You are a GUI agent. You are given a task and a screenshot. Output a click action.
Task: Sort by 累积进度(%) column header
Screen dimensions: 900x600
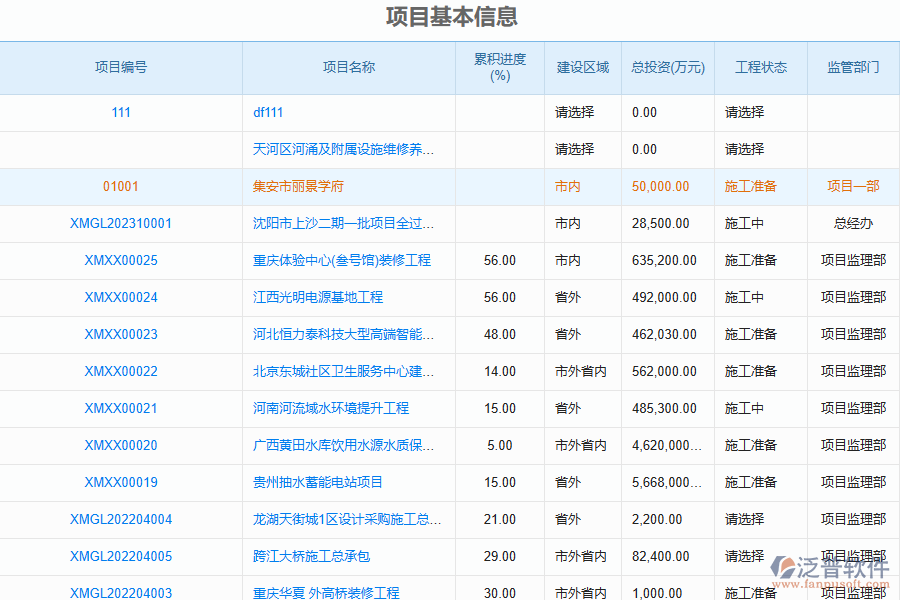pyautogui.click(x=499, y=68)
